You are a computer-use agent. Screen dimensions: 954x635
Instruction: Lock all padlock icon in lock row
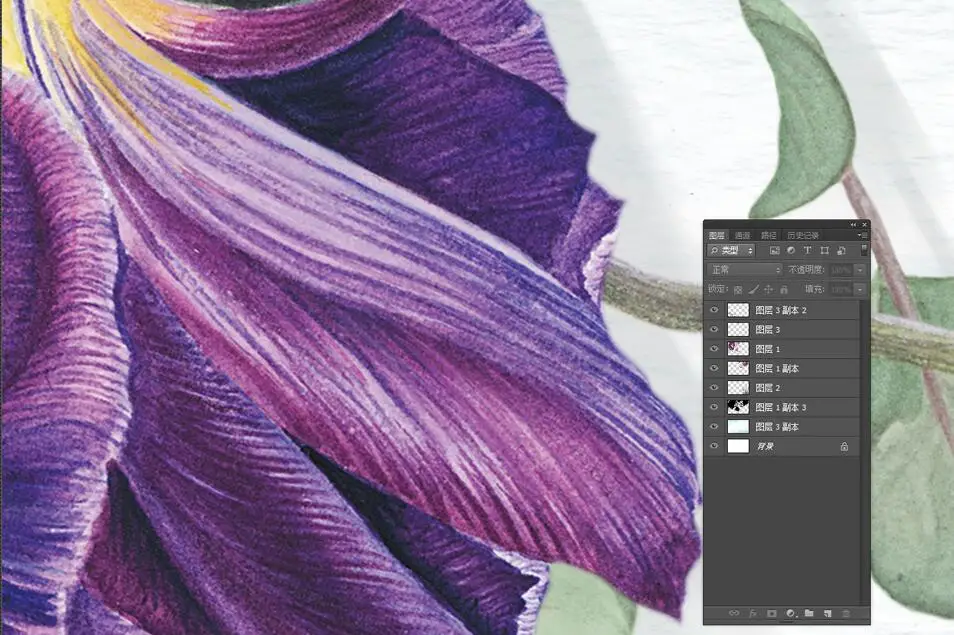click(784, 290)
